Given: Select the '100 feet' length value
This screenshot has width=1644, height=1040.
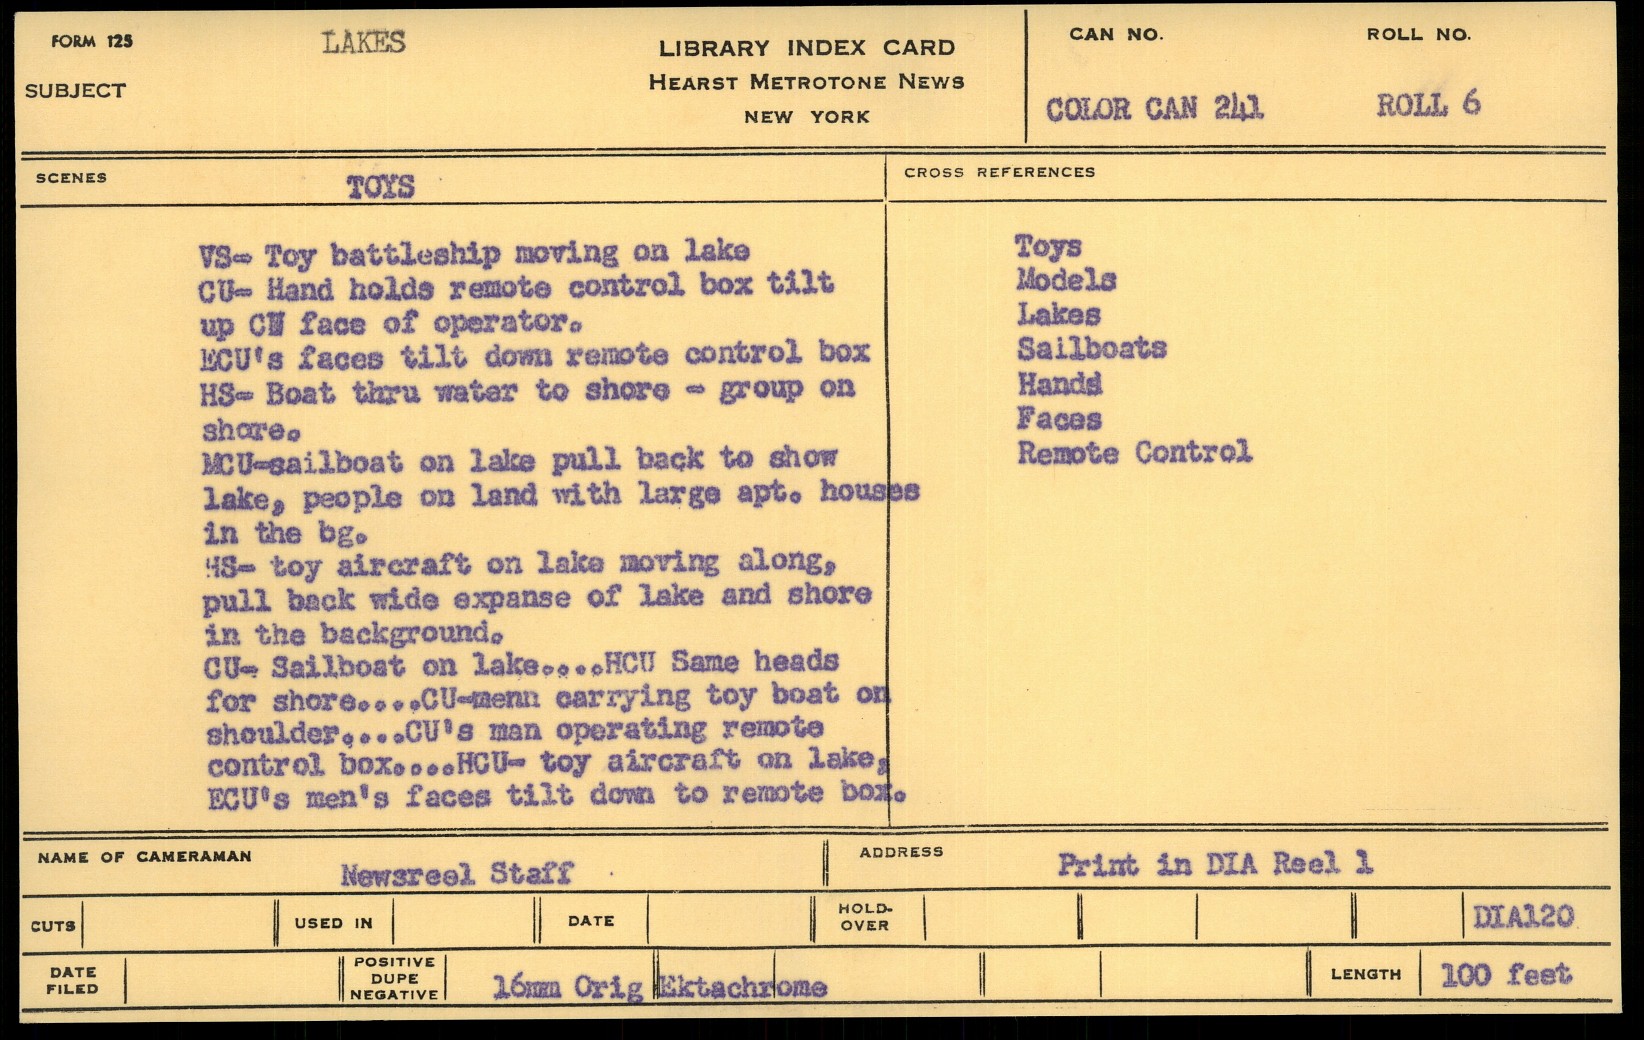Looking at the screenshot, I should pyautogui.click(x=1505, y=974).
